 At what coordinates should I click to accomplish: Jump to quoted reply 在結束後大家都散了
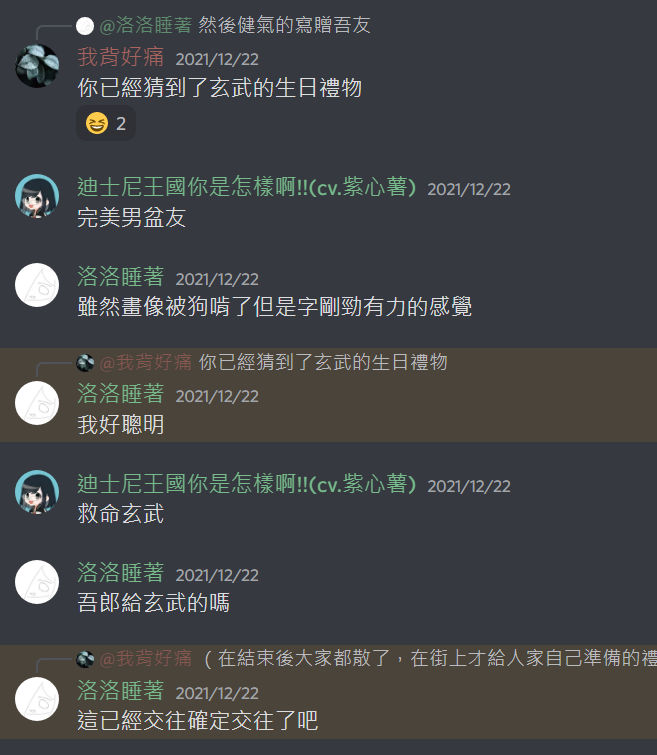(428, 658)
